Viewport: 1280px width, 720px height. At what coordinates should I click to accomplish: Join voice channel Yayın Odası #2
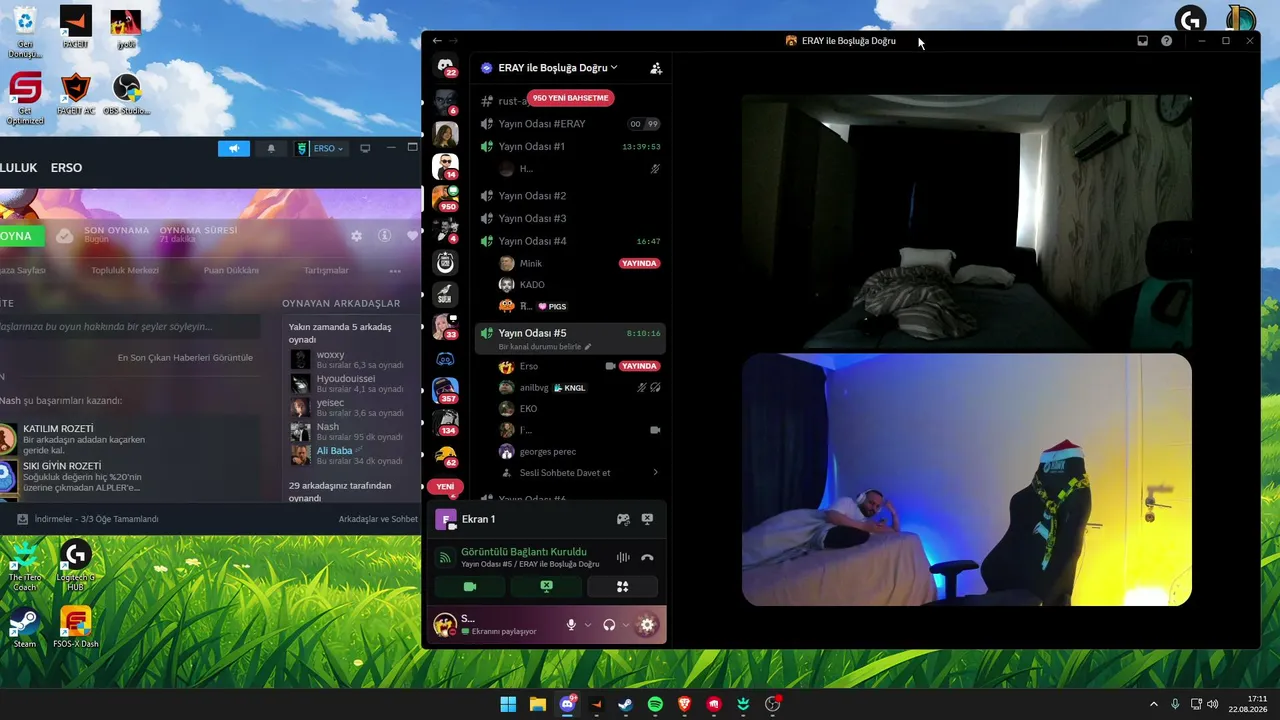[x=570, y=196]
